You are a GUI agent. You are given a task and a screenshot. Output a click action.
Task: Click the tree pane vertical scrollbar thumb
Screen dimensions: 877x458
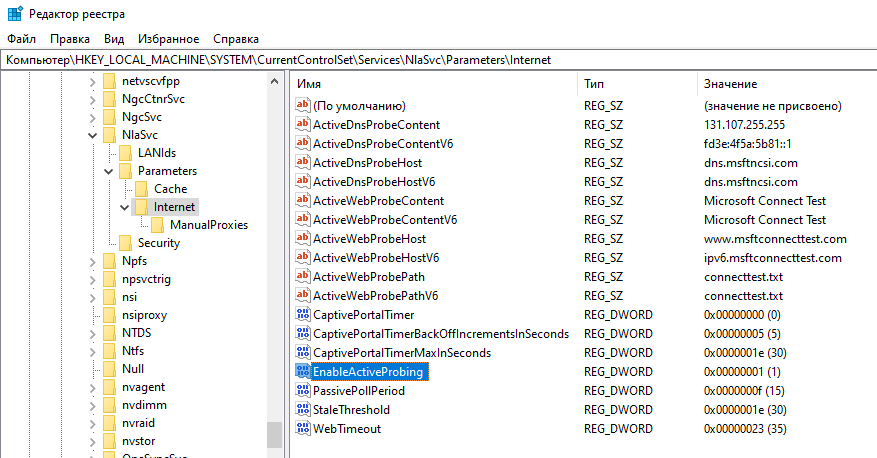tap(274, 434)
